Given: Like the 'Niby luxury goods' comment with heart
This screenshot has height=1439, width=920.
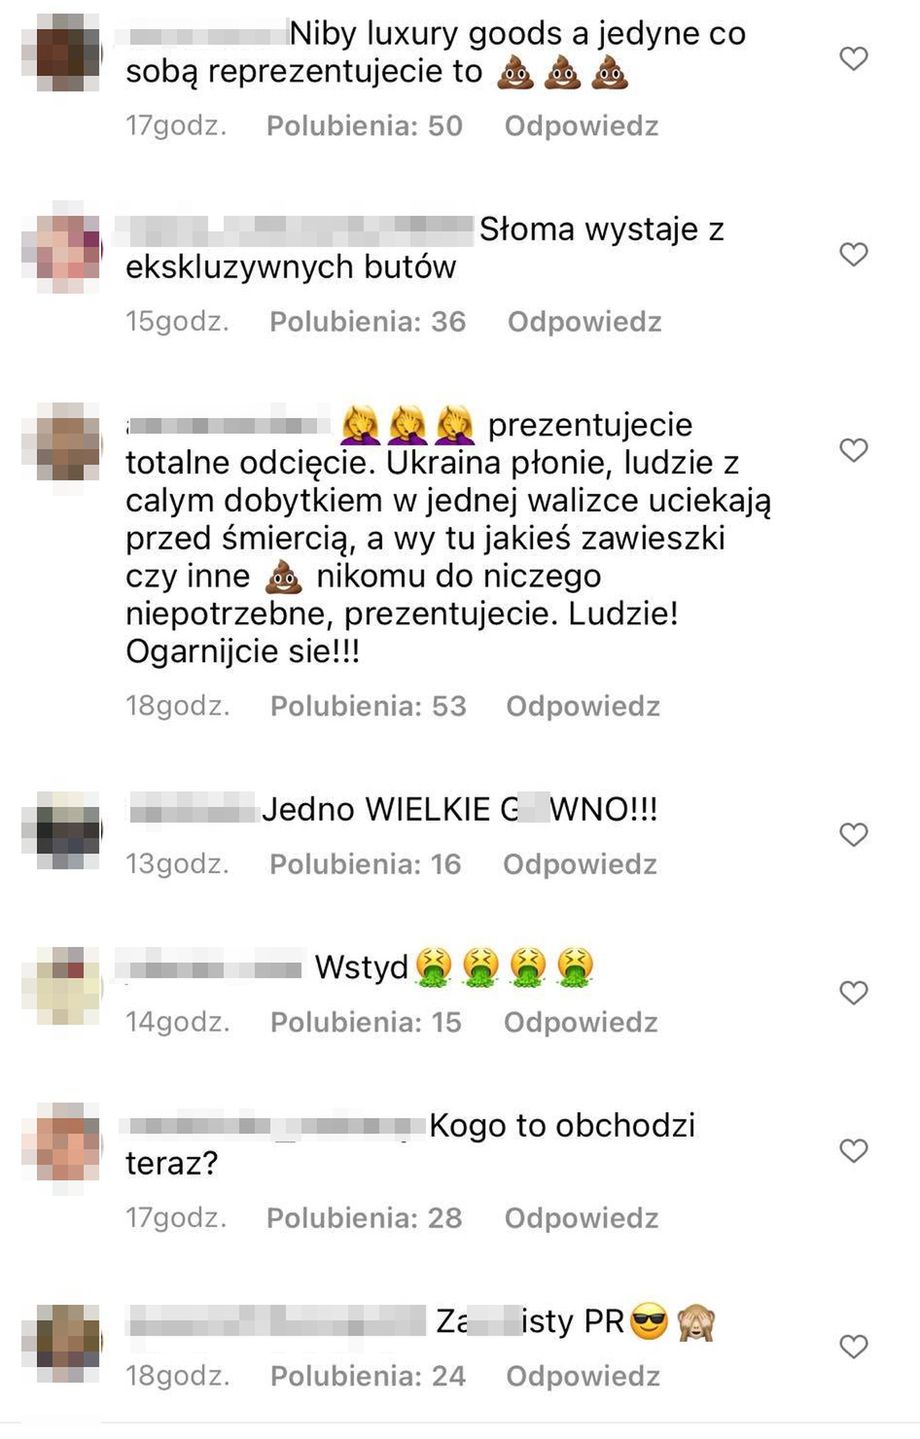Looking at the screenshot, I should coord(853,59).
